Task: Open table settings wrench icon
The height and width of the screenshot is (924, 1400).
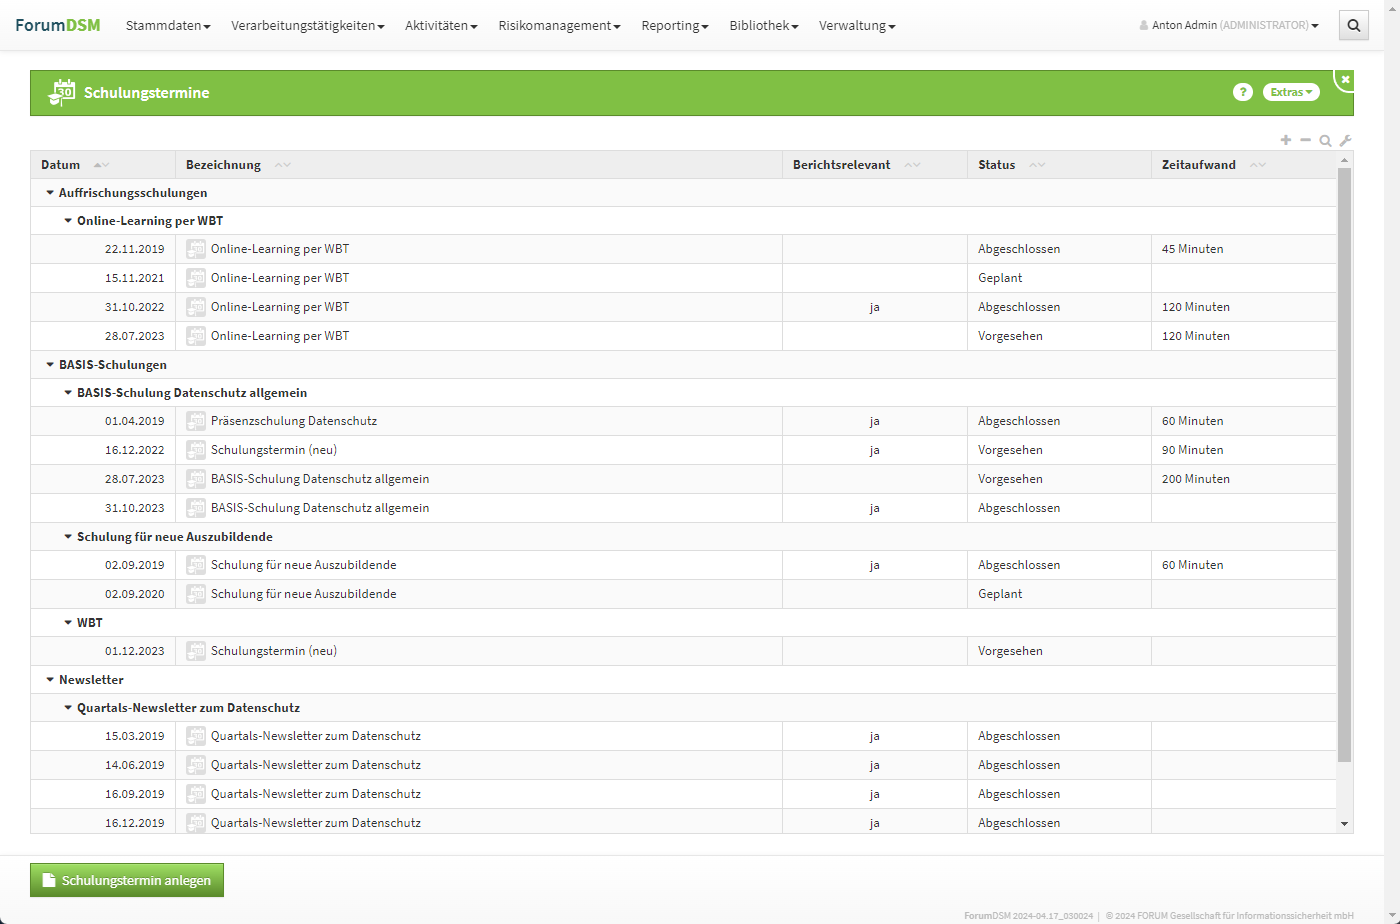Action: coord(1345,141)
